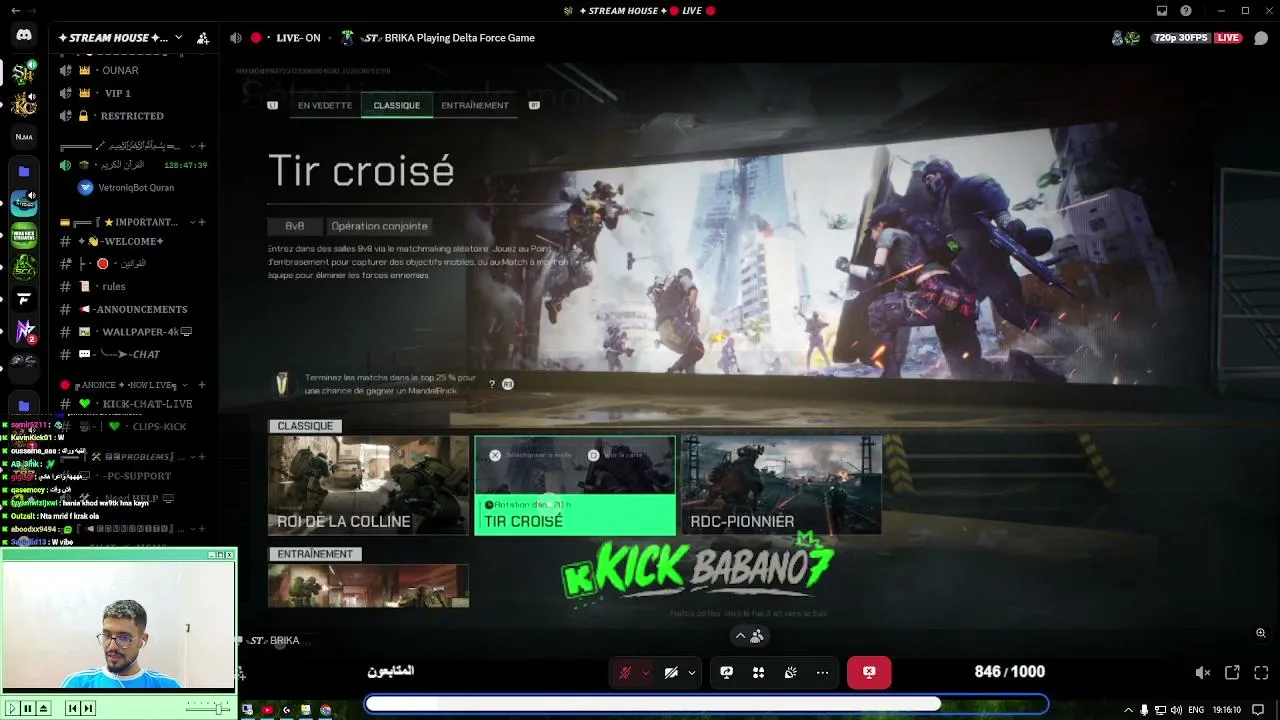Add channel to ANONCE NOW LIVE category
This screenshot has height=720, width=1280.
(202, 385)
